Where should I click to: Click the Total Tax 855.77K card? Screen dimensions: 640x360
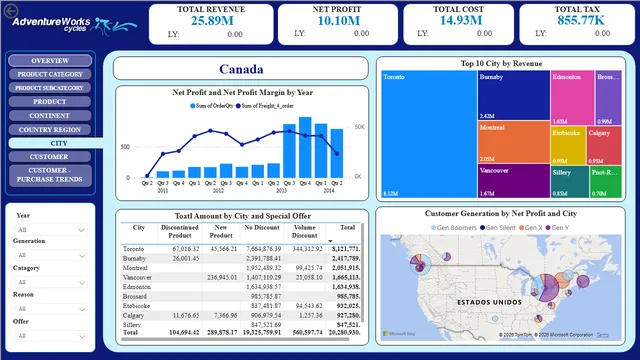tap(577, 24)
